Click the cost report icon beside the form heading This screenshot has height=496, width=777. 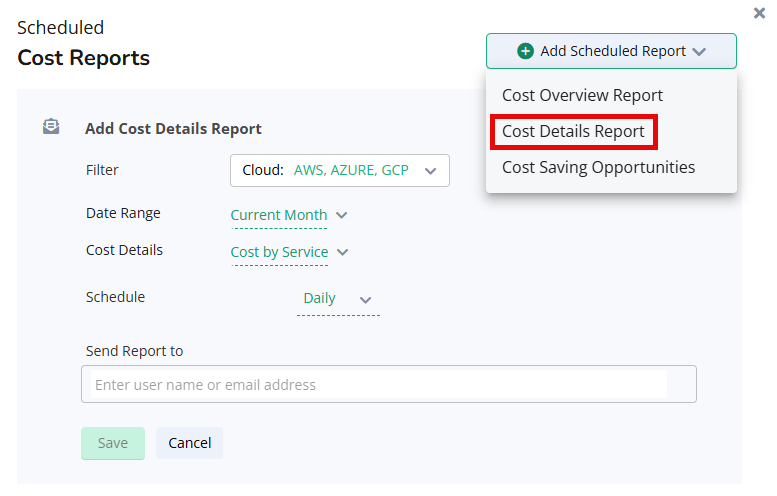click(51, 127)
